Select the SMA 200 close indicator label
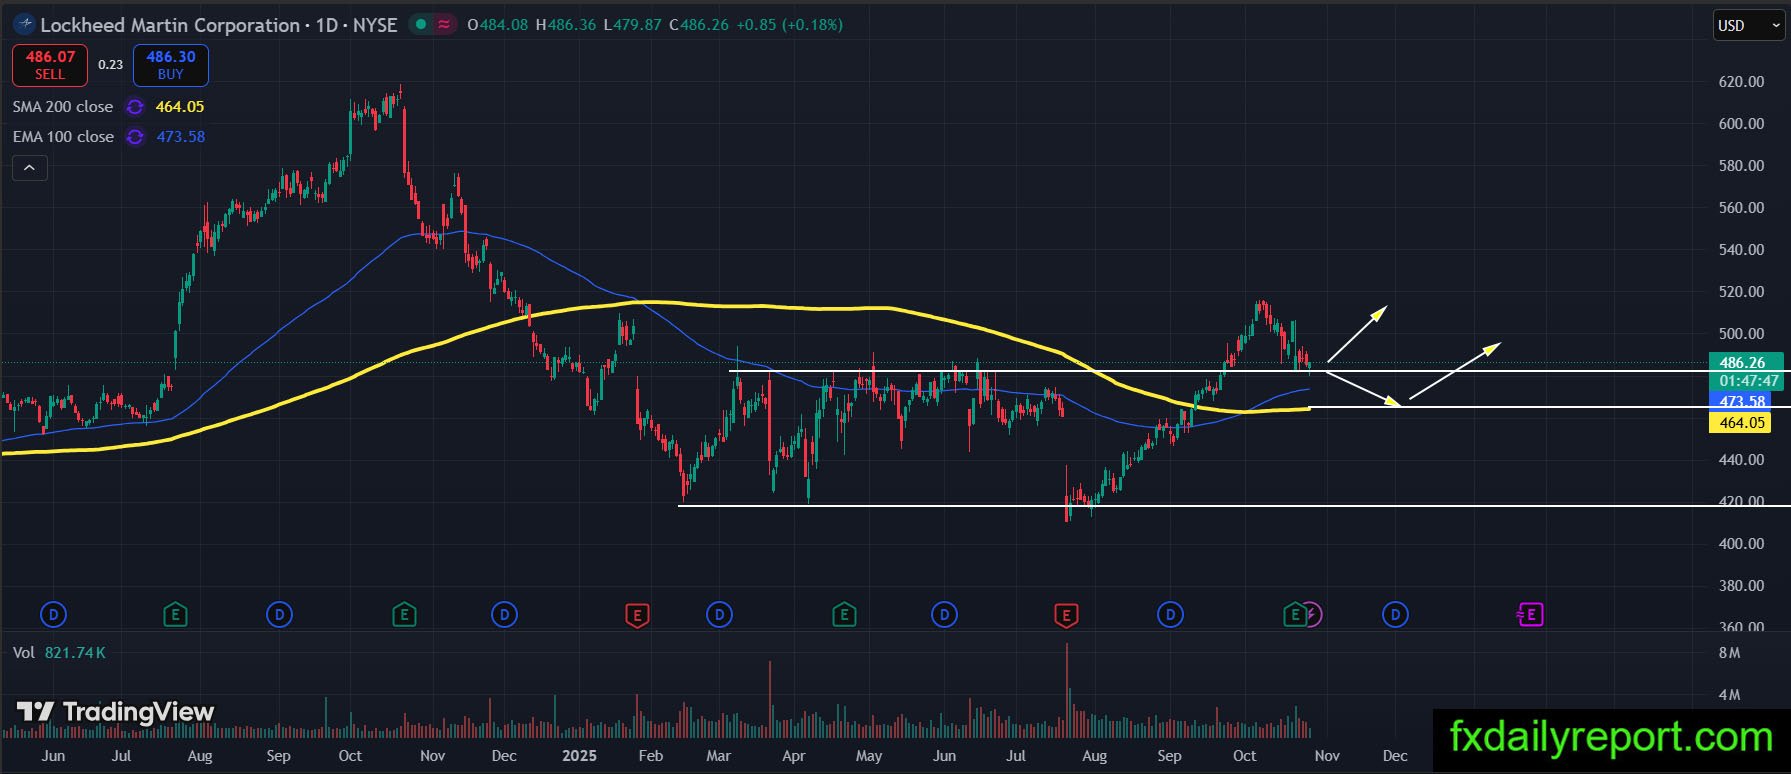The height and width of the screenshot is (774, 1791). click(x=63, y=107)
